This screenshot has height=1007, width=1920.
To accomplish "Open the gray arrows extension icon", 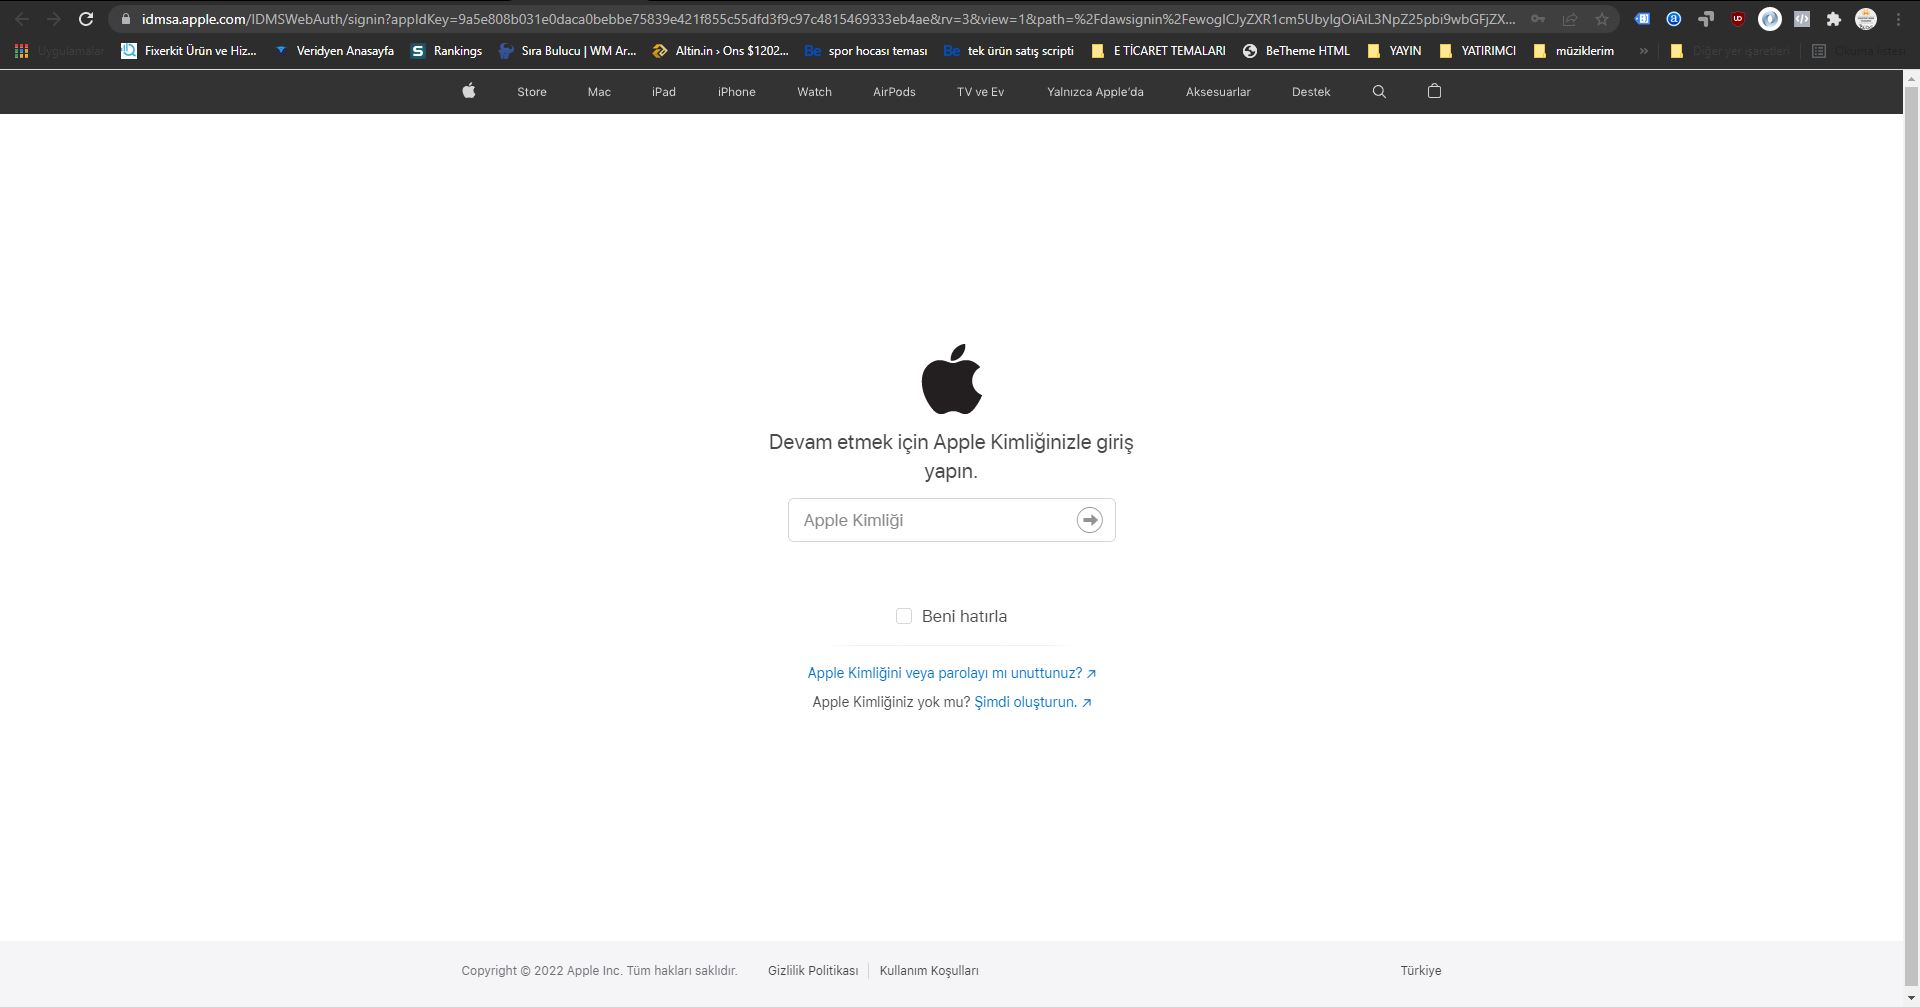I will click(1706, 19).
